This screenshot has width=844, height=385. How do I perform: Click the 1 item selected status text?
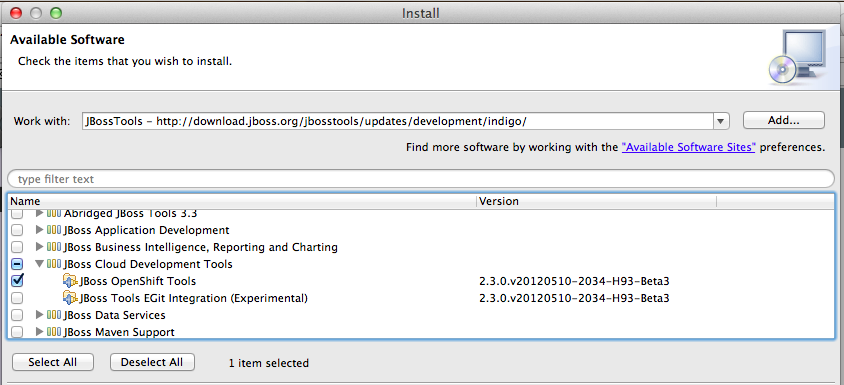pyautogui.click(x=269, y=363)
